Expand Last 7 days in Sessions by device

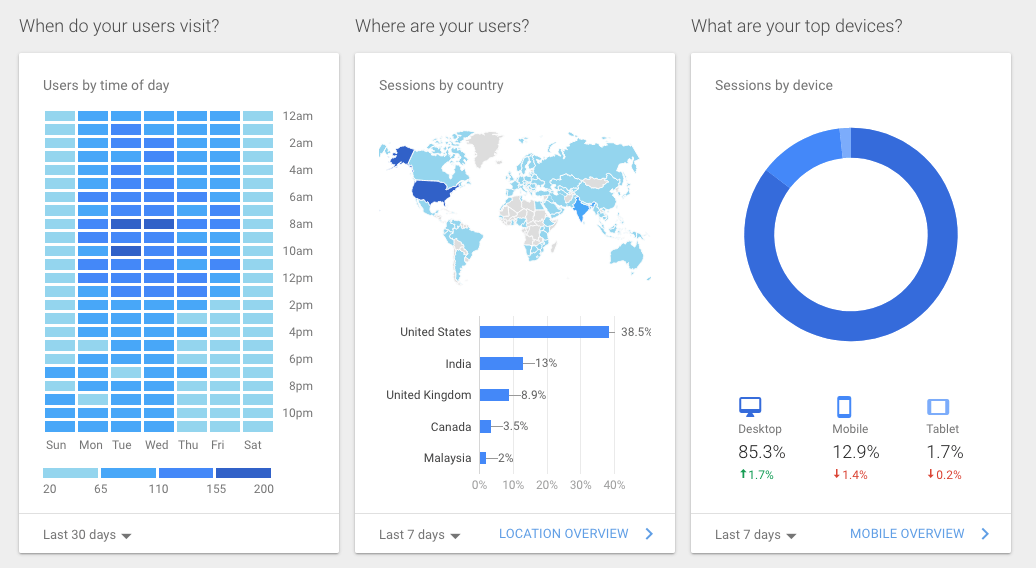[756, 535]
